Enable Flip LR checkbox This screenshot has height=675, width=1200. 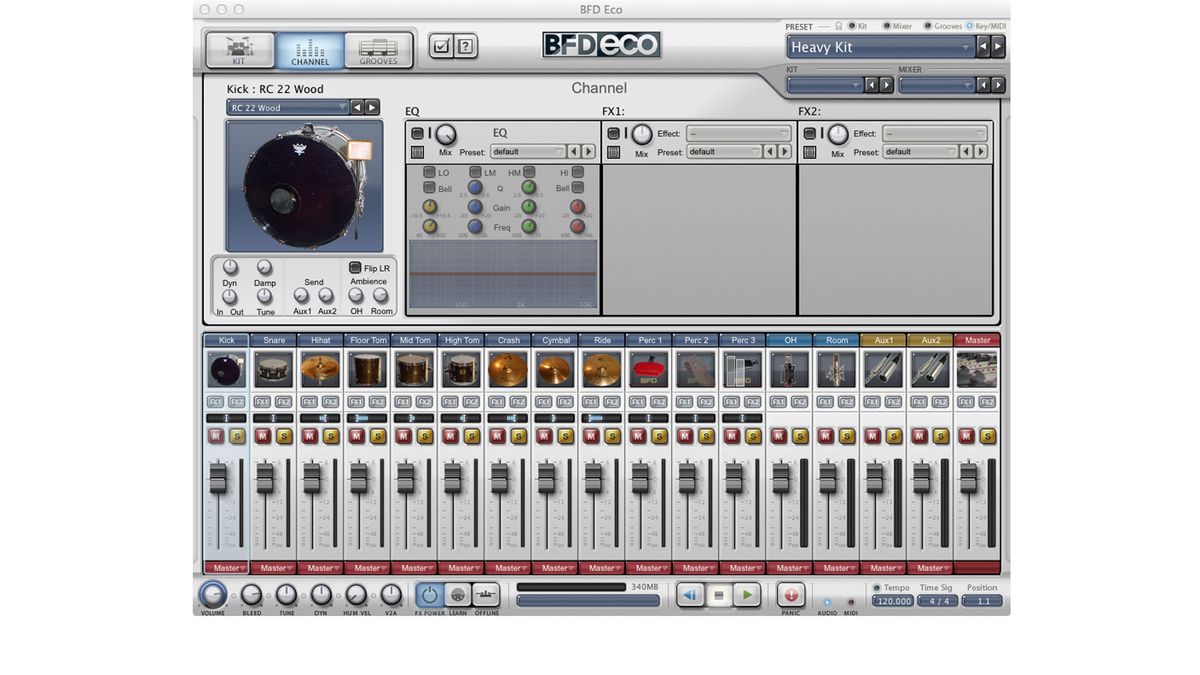[x=355, y=268]
